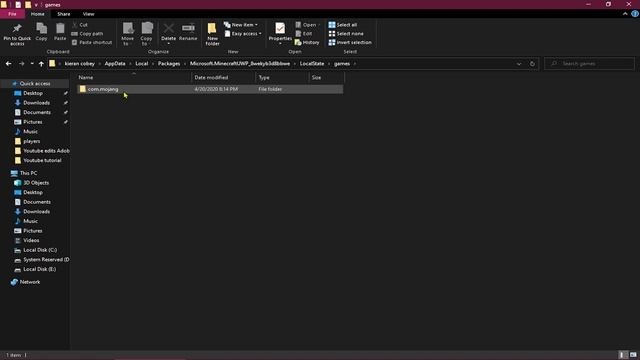The image size is (640, 360).
Task: Open Downloads under Quick access
Action: [x=36, y=103]
